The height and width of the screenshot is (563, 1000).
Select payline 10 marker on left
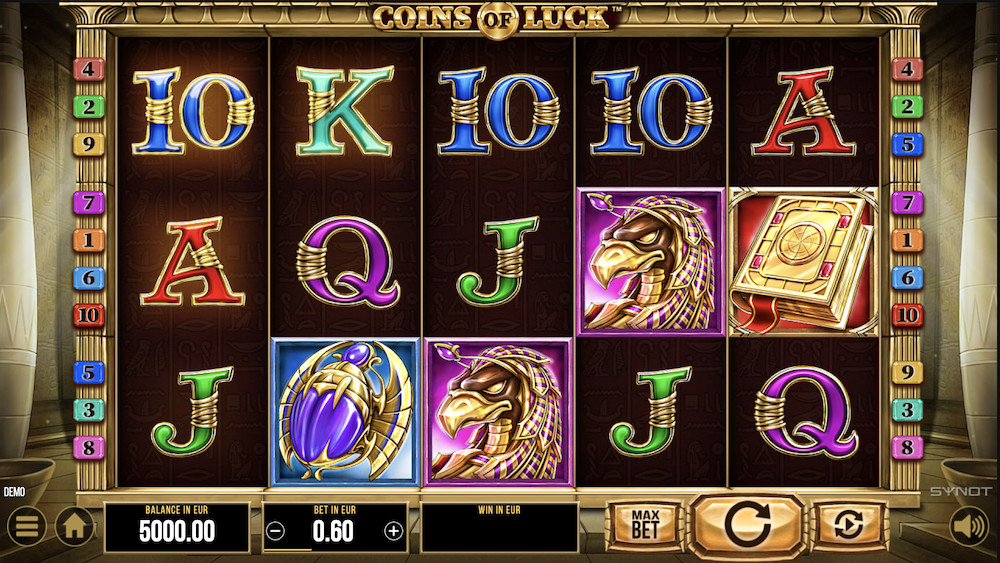(89, 315)
